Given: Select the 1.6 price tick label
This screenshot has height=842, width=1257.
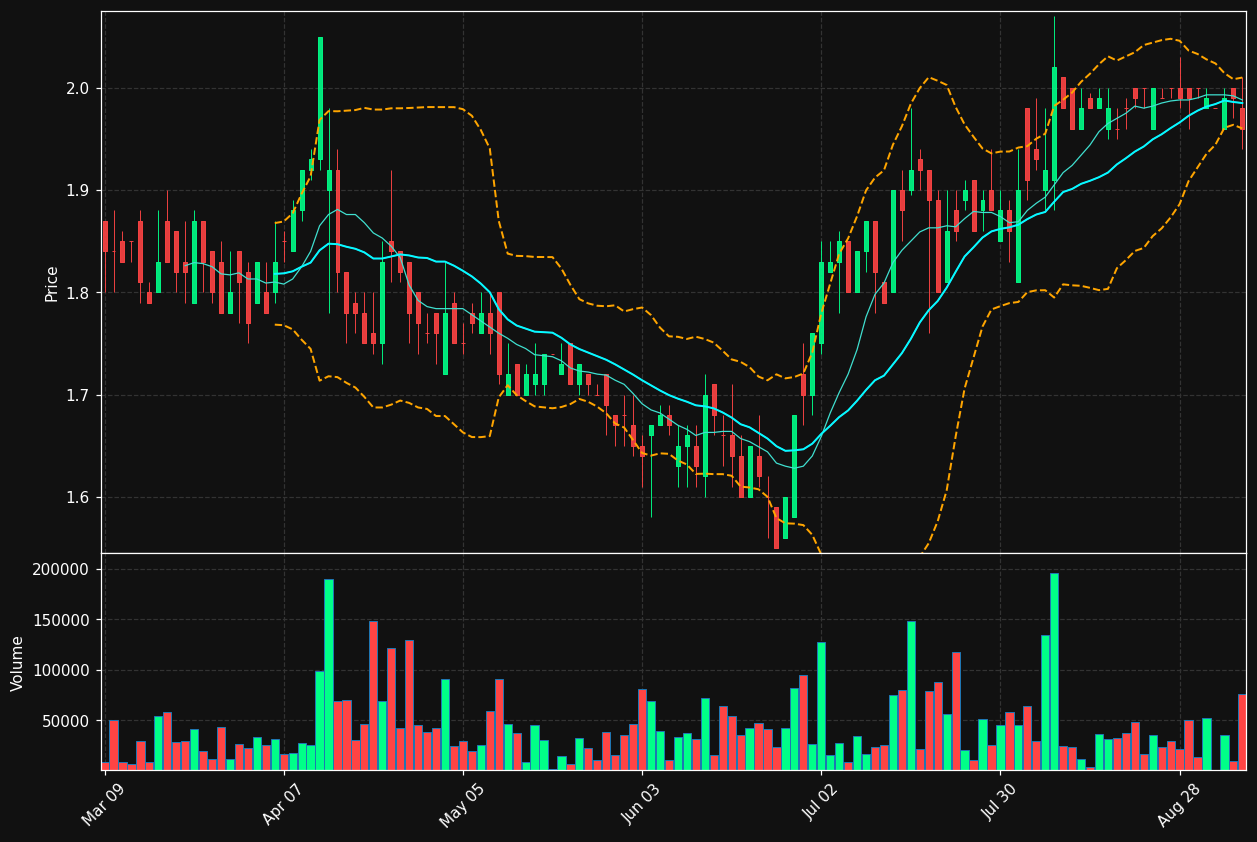Looking at the screenshot, I should [77, 498].
